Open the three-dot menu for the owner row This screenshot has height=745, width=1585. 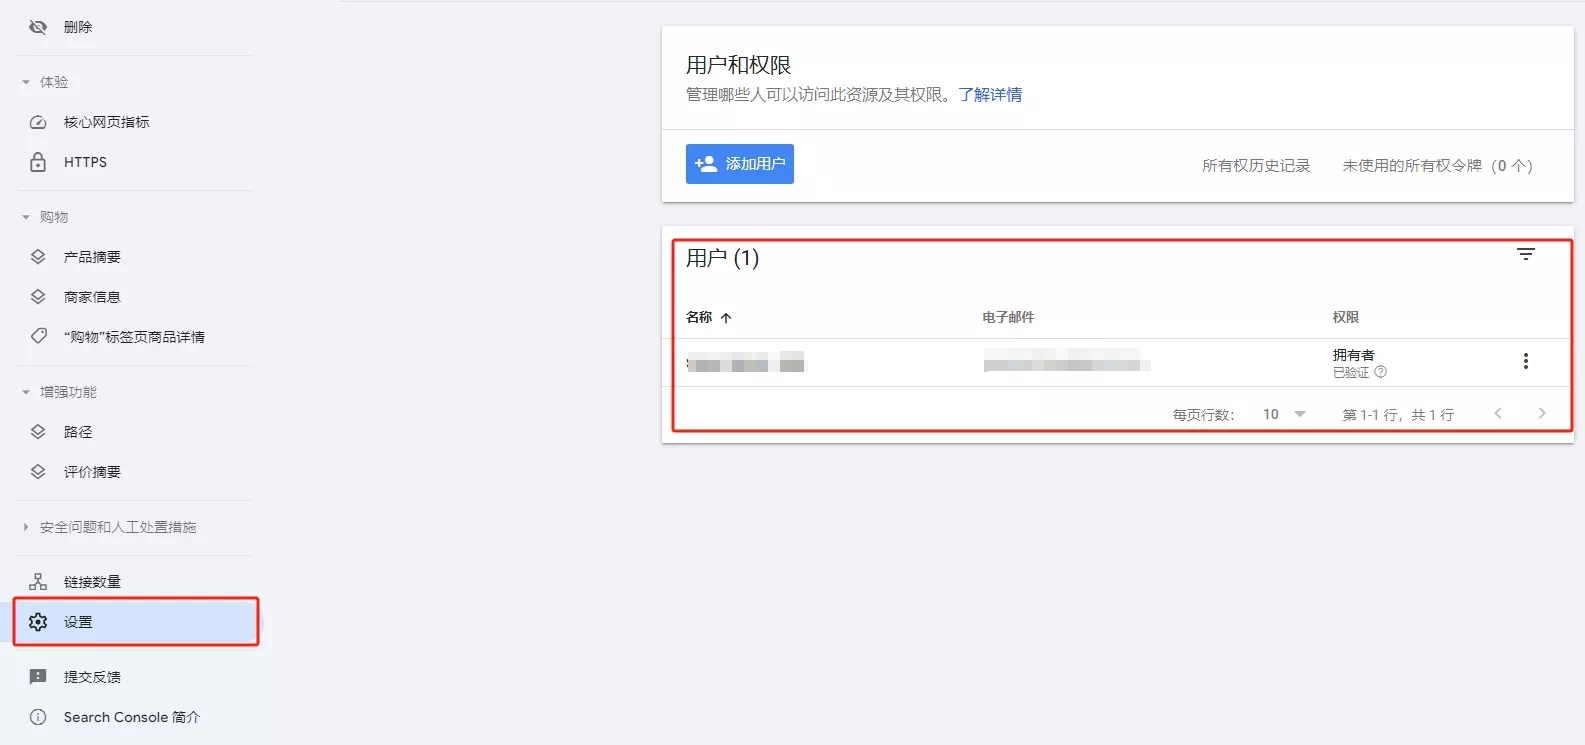click(x=1525, y=361)
